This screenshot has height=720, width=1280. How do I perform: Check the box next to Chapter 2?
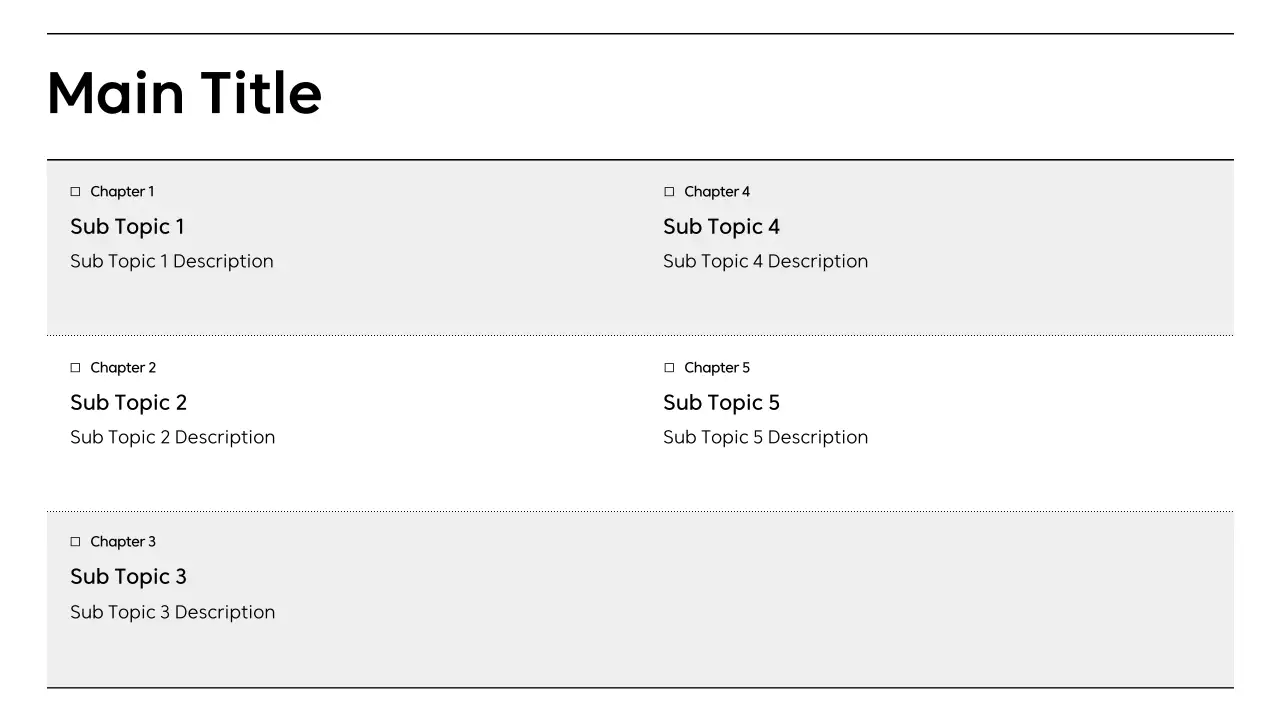(75, 368)
